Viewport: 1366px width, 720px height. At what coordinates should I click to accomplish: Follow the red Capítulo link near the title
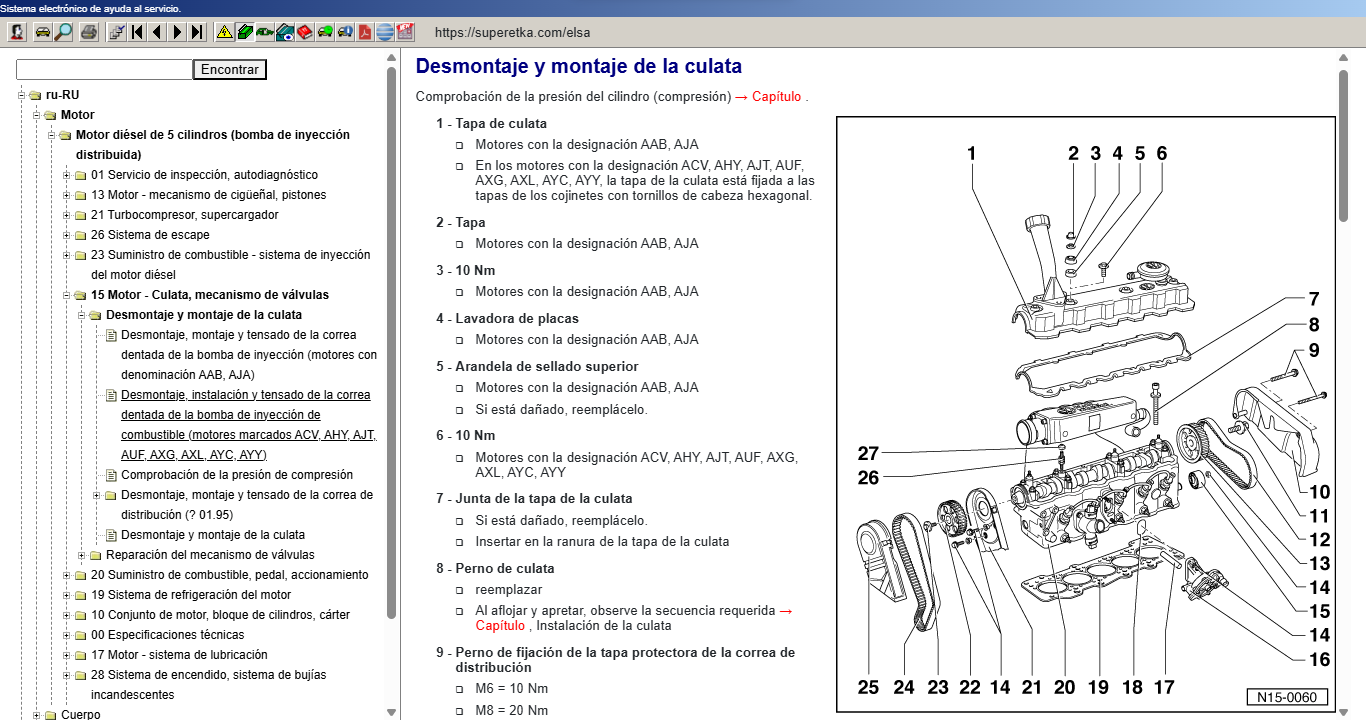776,97
